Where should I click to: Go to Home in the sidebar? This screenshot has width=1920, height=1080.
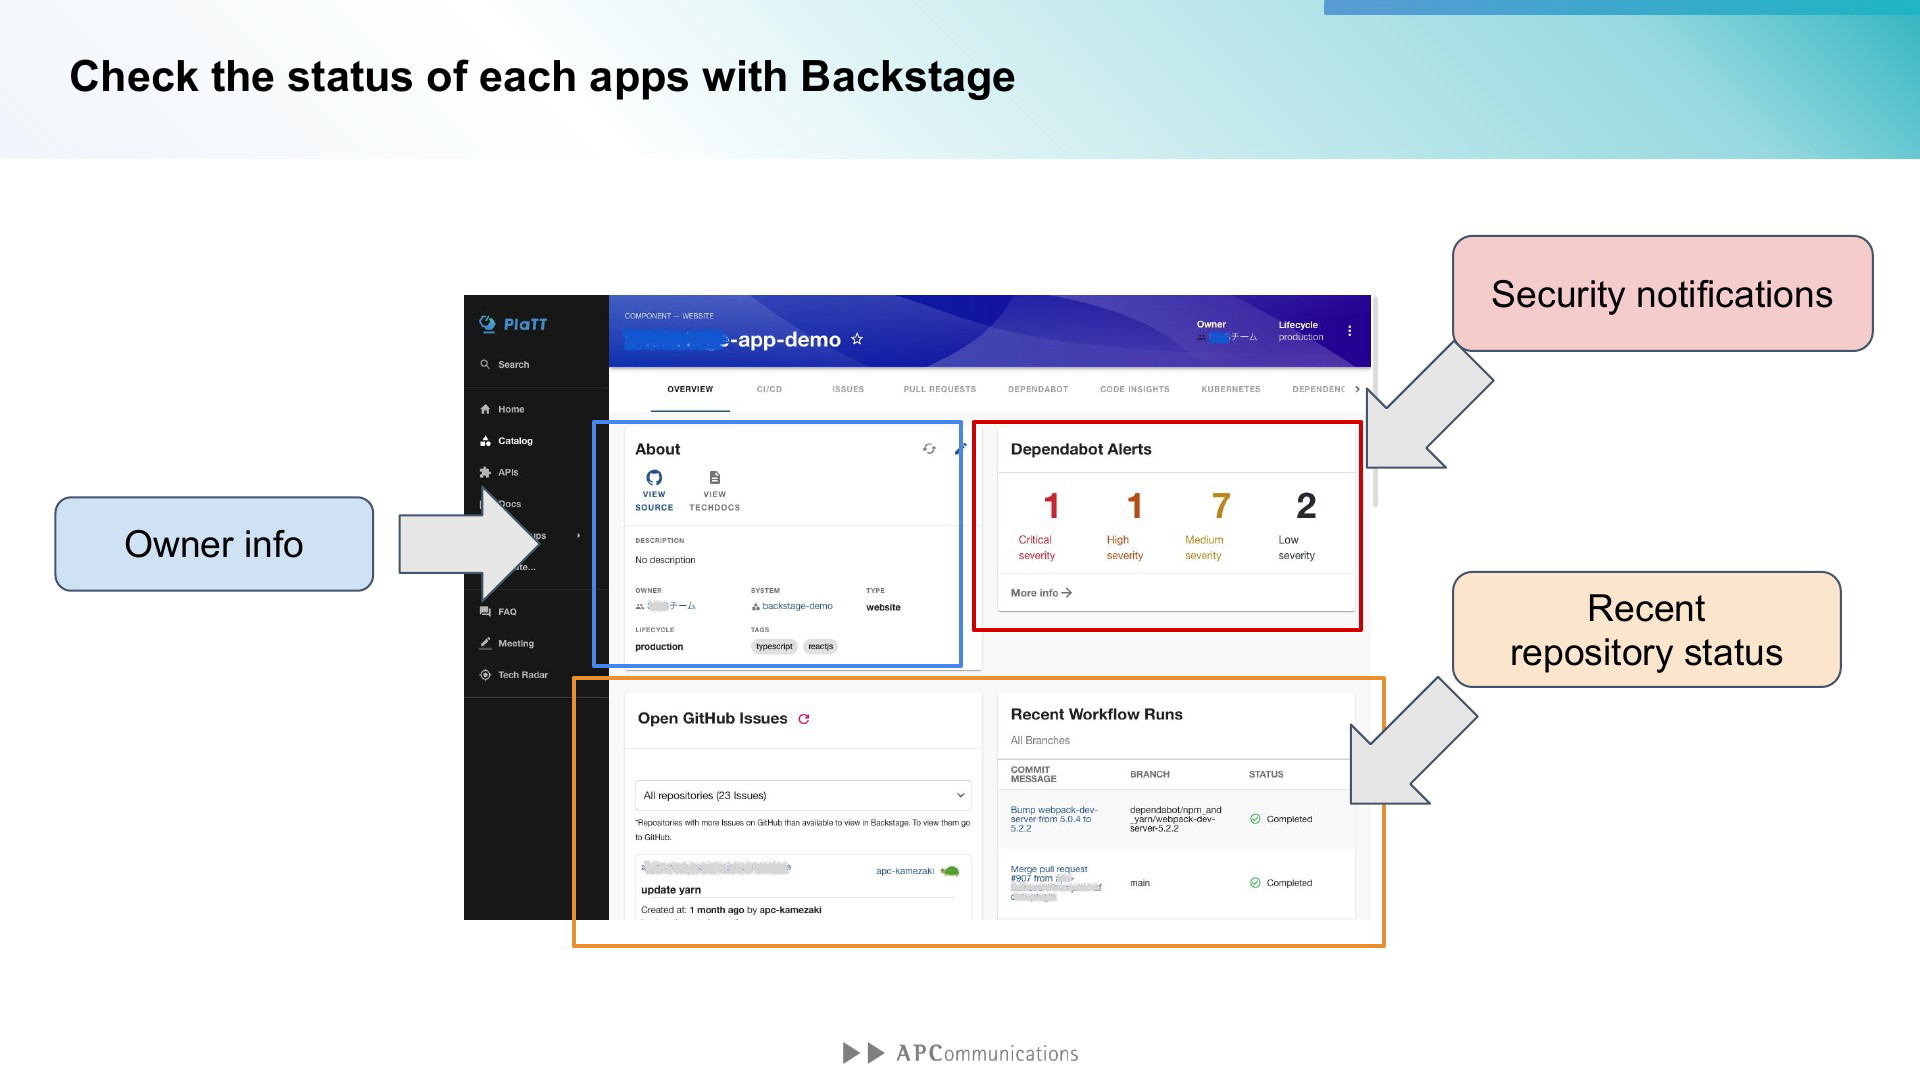click(502, 409)
